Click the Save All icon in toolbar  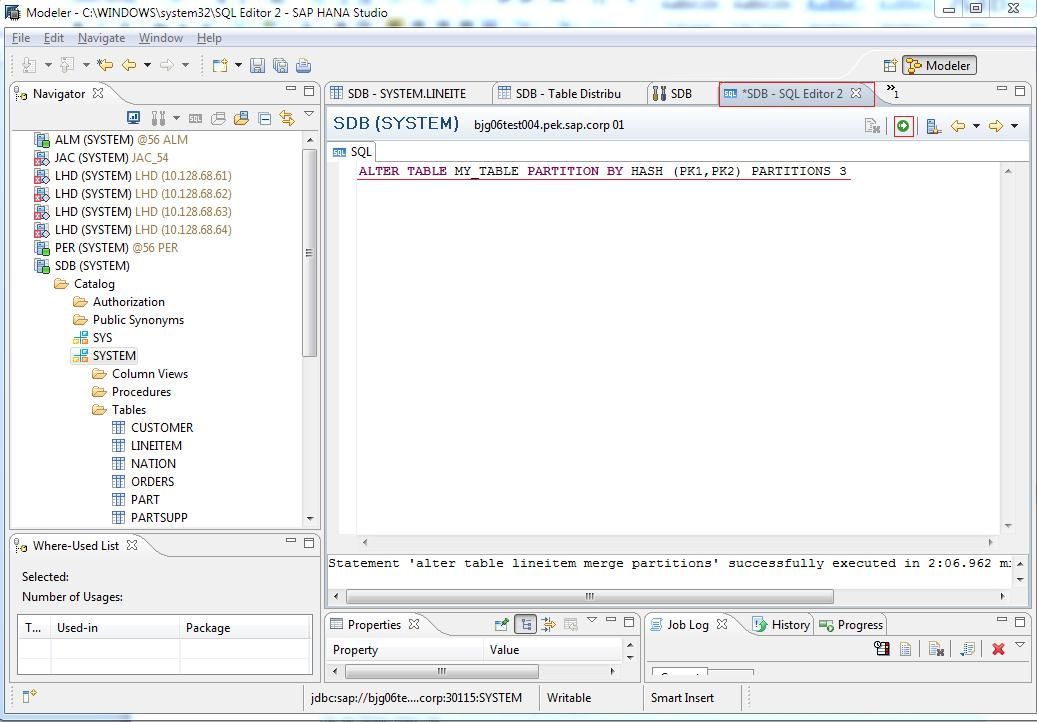[280, 65]
